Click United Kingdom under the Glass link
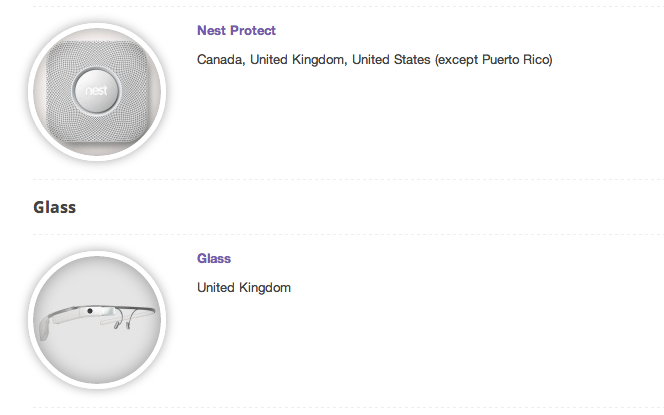 244,288
